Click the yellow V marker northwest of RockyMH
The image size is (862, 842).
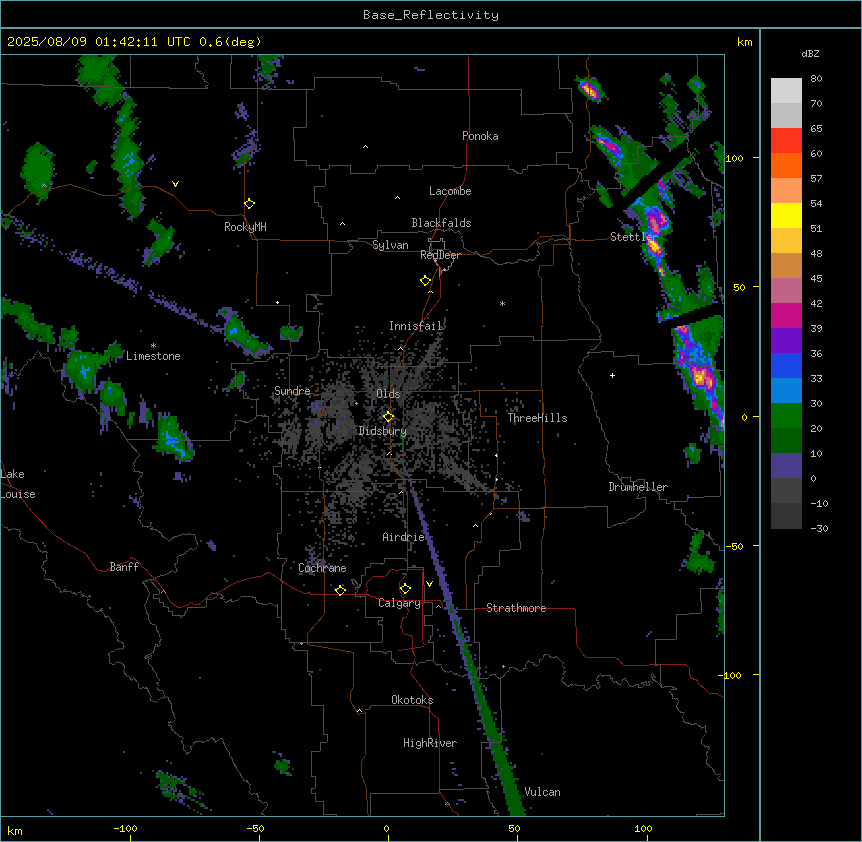[175, 184]
